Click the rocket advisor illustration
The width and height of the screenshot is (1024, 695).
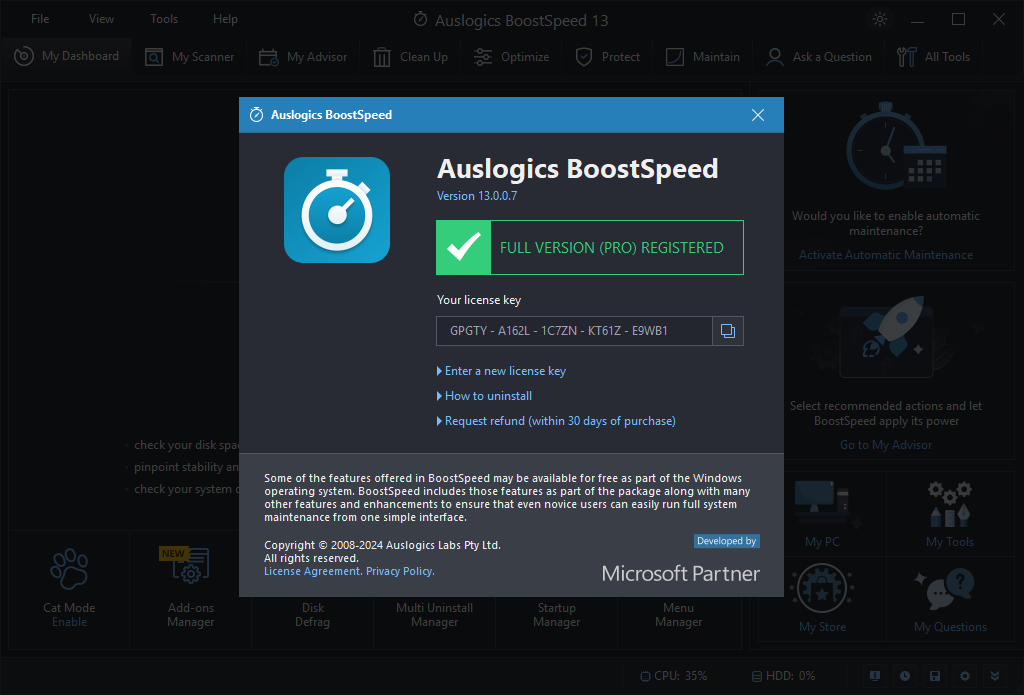pyautogui.click(x=891, y=336)
